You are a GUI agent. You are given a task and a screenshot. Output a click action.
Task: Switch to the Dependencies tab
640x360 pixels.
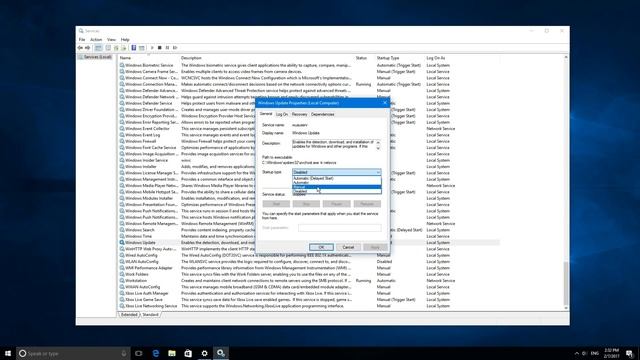[x=322, y=114]
